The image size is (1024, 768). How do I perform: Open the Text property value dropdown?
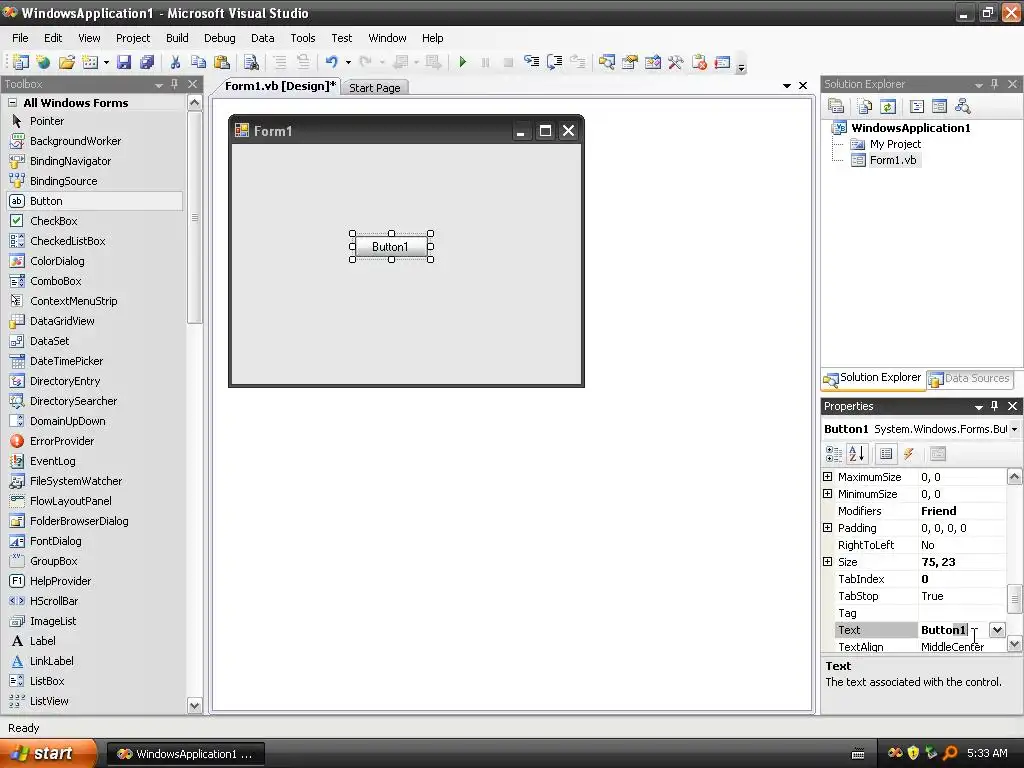coord(997,630)
